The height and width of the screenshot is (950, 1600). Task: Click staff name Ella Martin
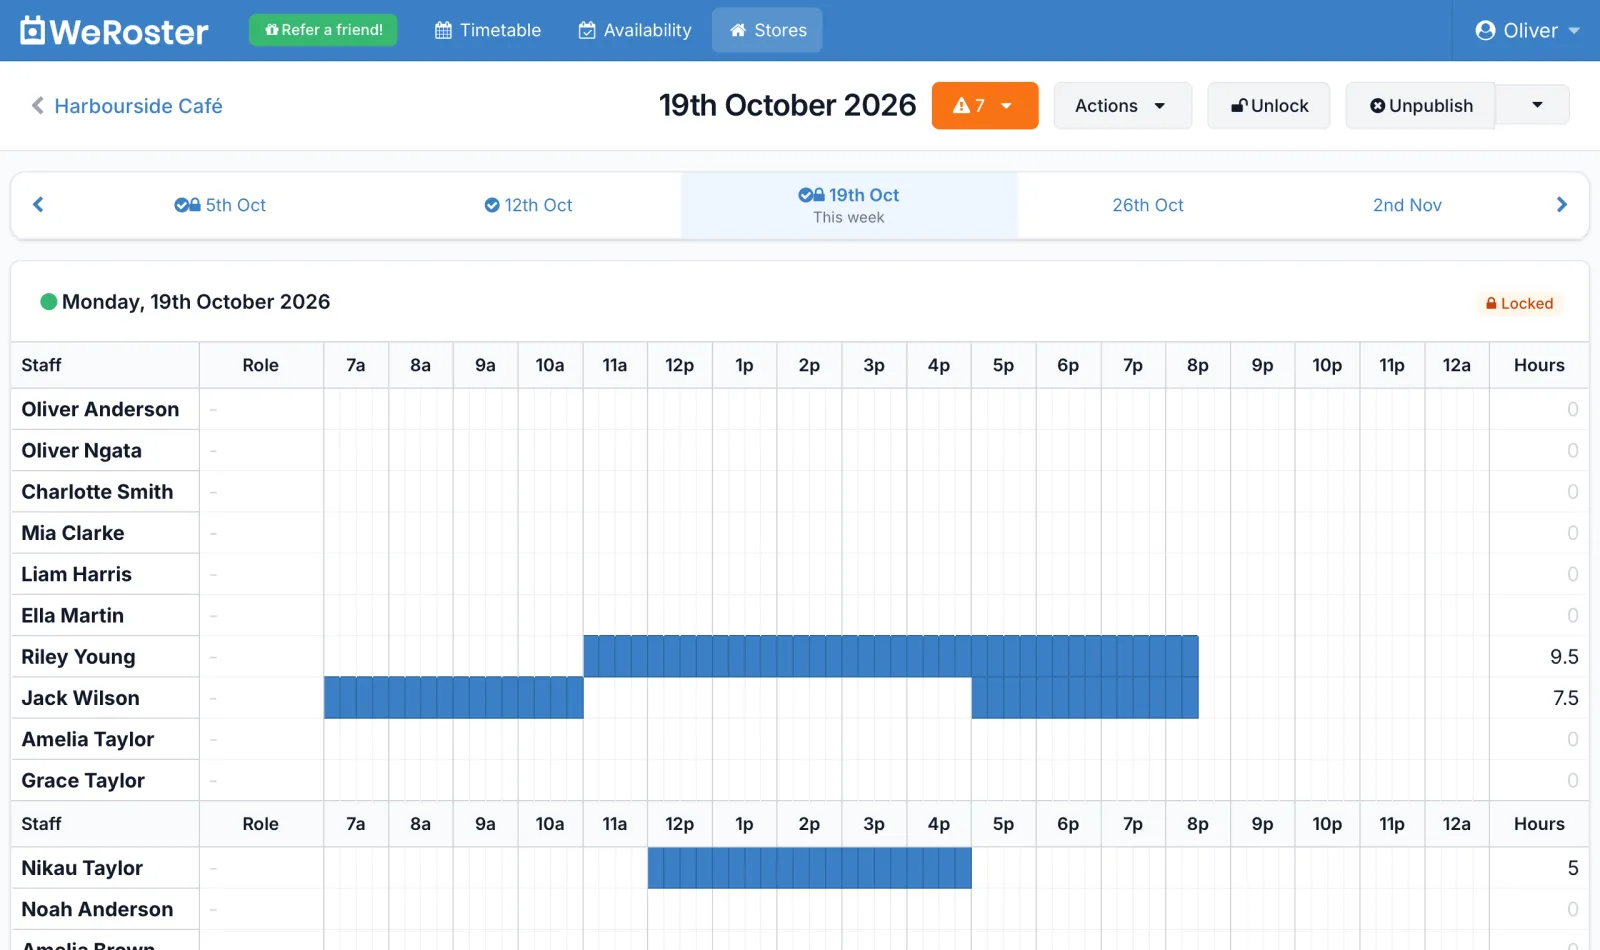72,615
